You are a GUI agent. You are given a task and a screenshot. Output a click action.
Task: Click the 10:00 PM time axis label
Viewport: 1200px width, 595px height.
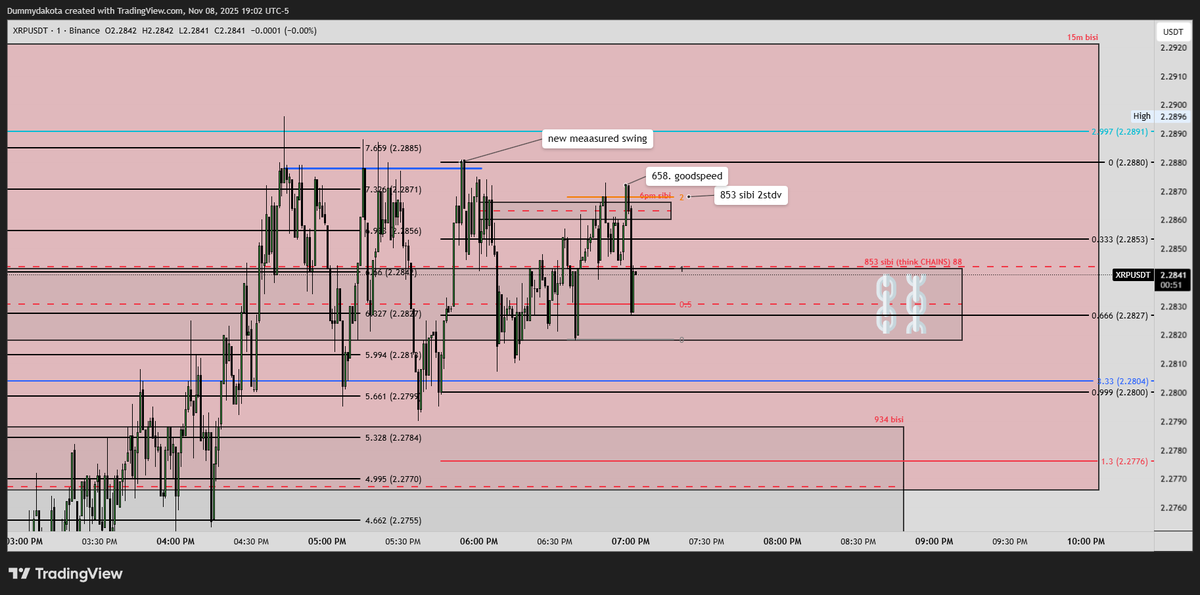pyautogui.click(x=1085, y=541)
